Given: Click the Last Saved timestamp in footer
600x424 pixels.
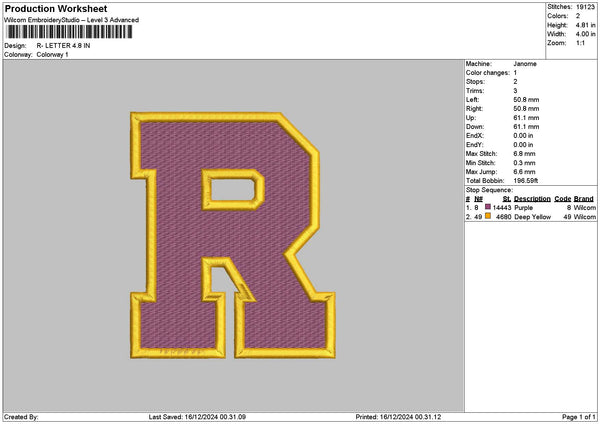Looking at the screenshot, I should (197, 416).
